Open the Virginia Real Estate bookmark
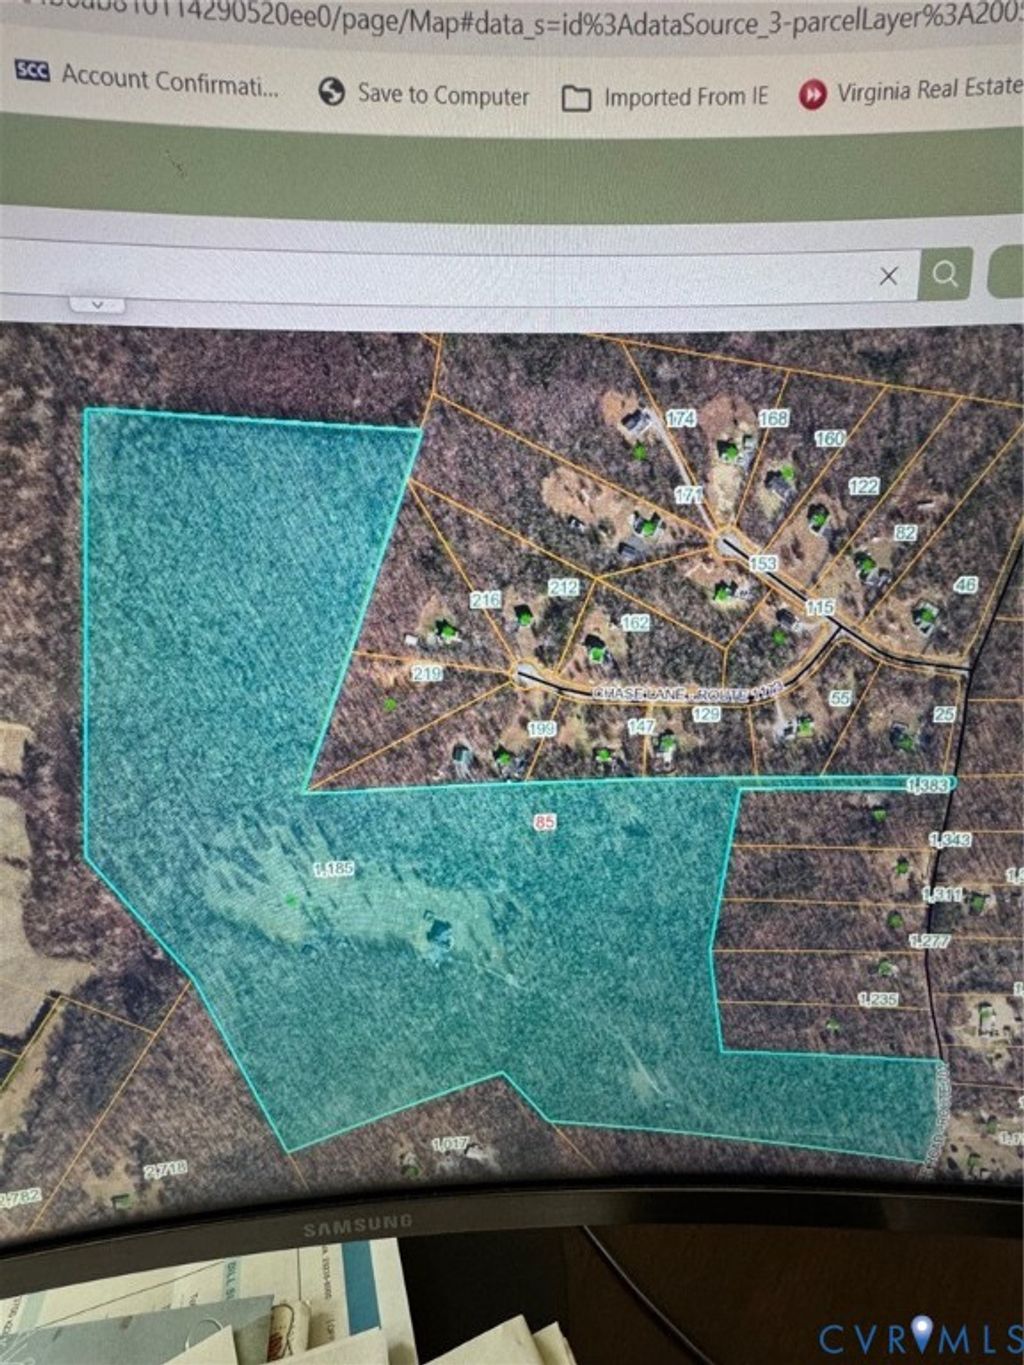Screen dimensions: 1024x1365 click(910, 91)
